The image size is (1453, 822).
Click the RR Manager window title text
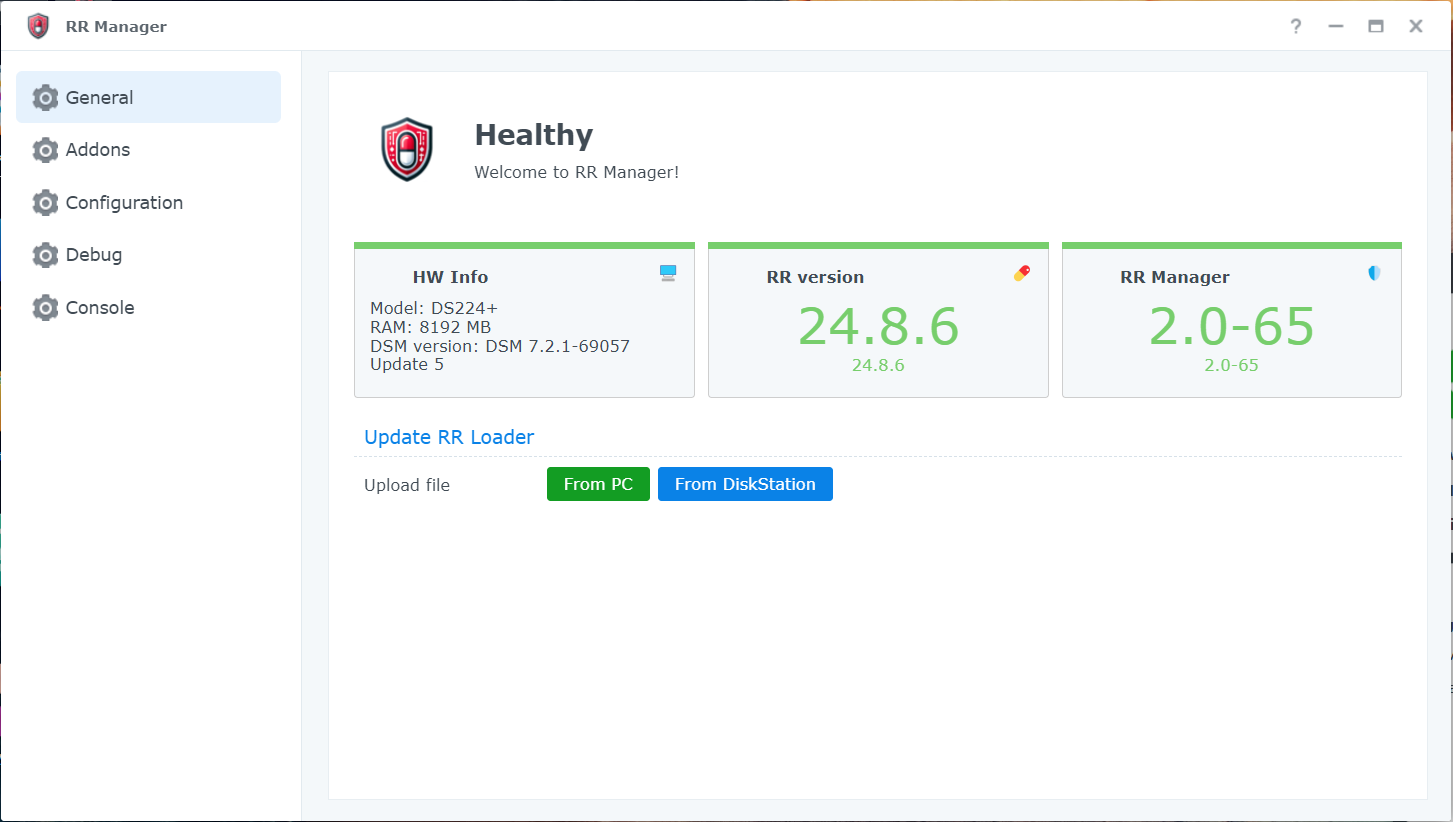click(116, 27)
